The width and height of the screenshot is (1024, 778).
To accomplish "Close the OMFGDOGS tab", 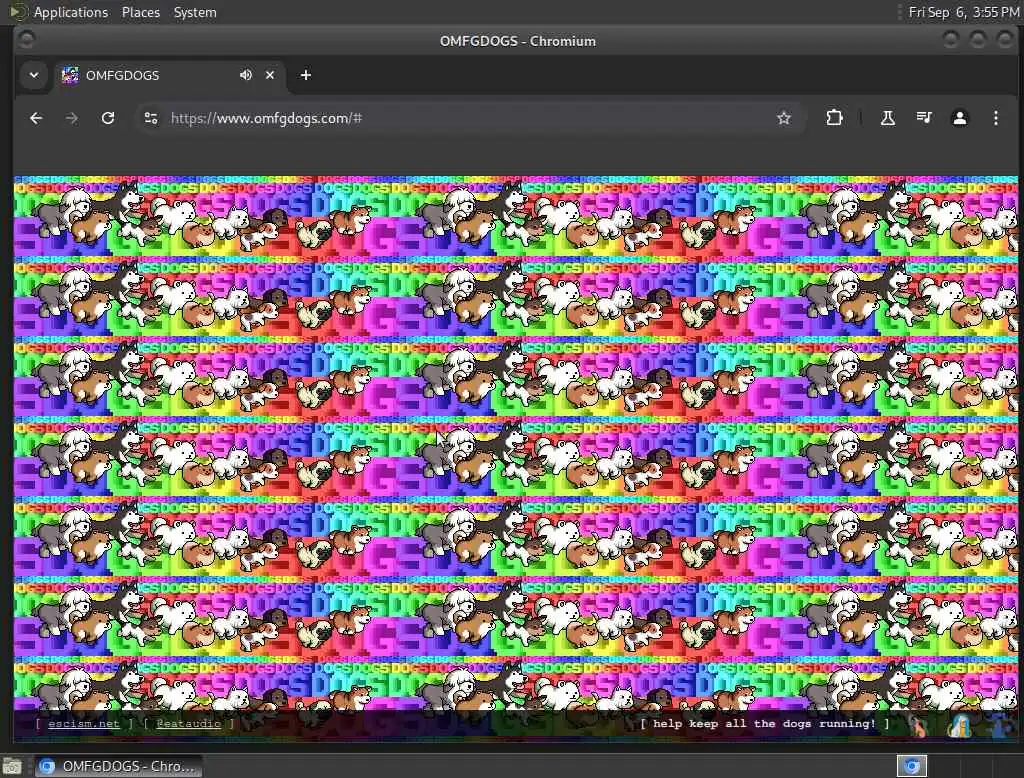I will coord(270,75).
